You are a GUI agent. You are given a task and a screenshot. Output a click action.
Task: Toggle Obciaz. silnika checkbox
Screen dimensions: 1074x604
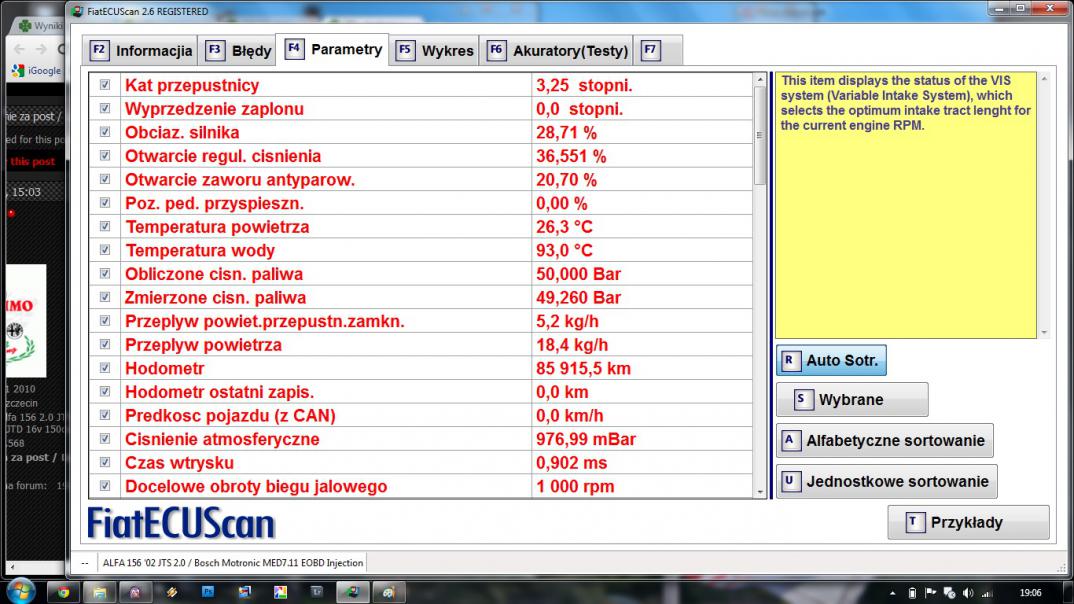click(105, 132)
